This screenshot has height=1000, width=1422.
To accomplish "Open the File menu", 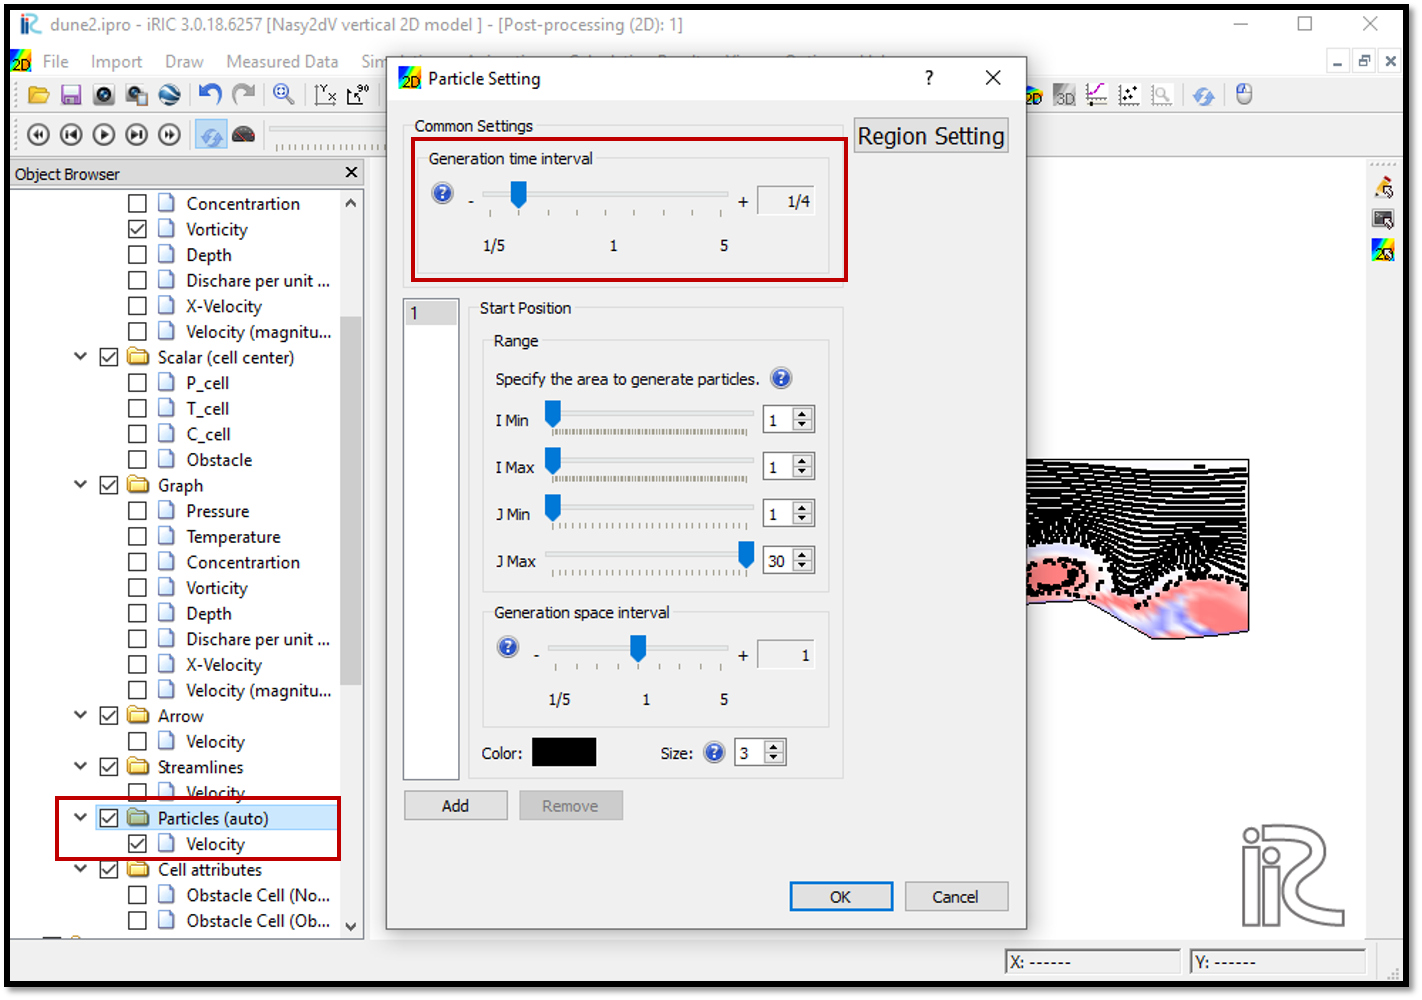I will (x=56, y=62).
